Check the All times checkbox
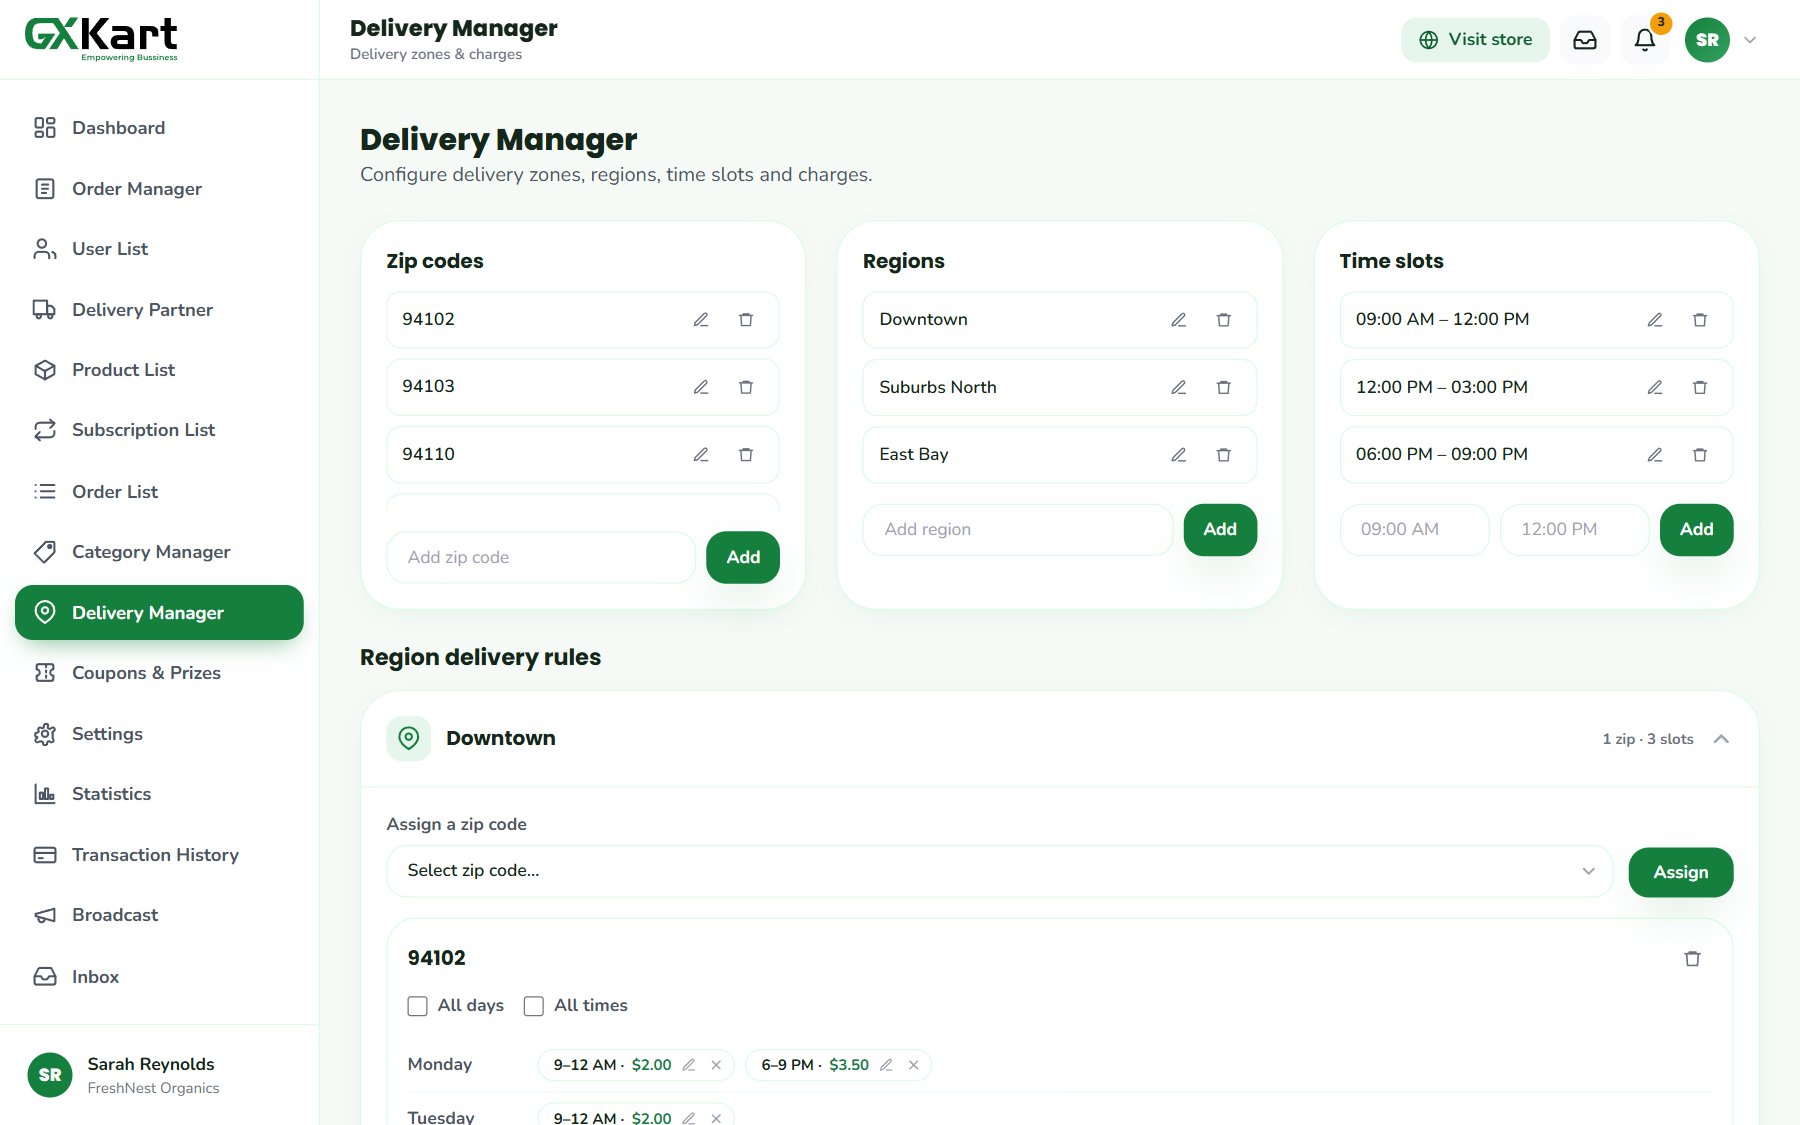Screen dimensions: 1800x1125 point(534,1006)
